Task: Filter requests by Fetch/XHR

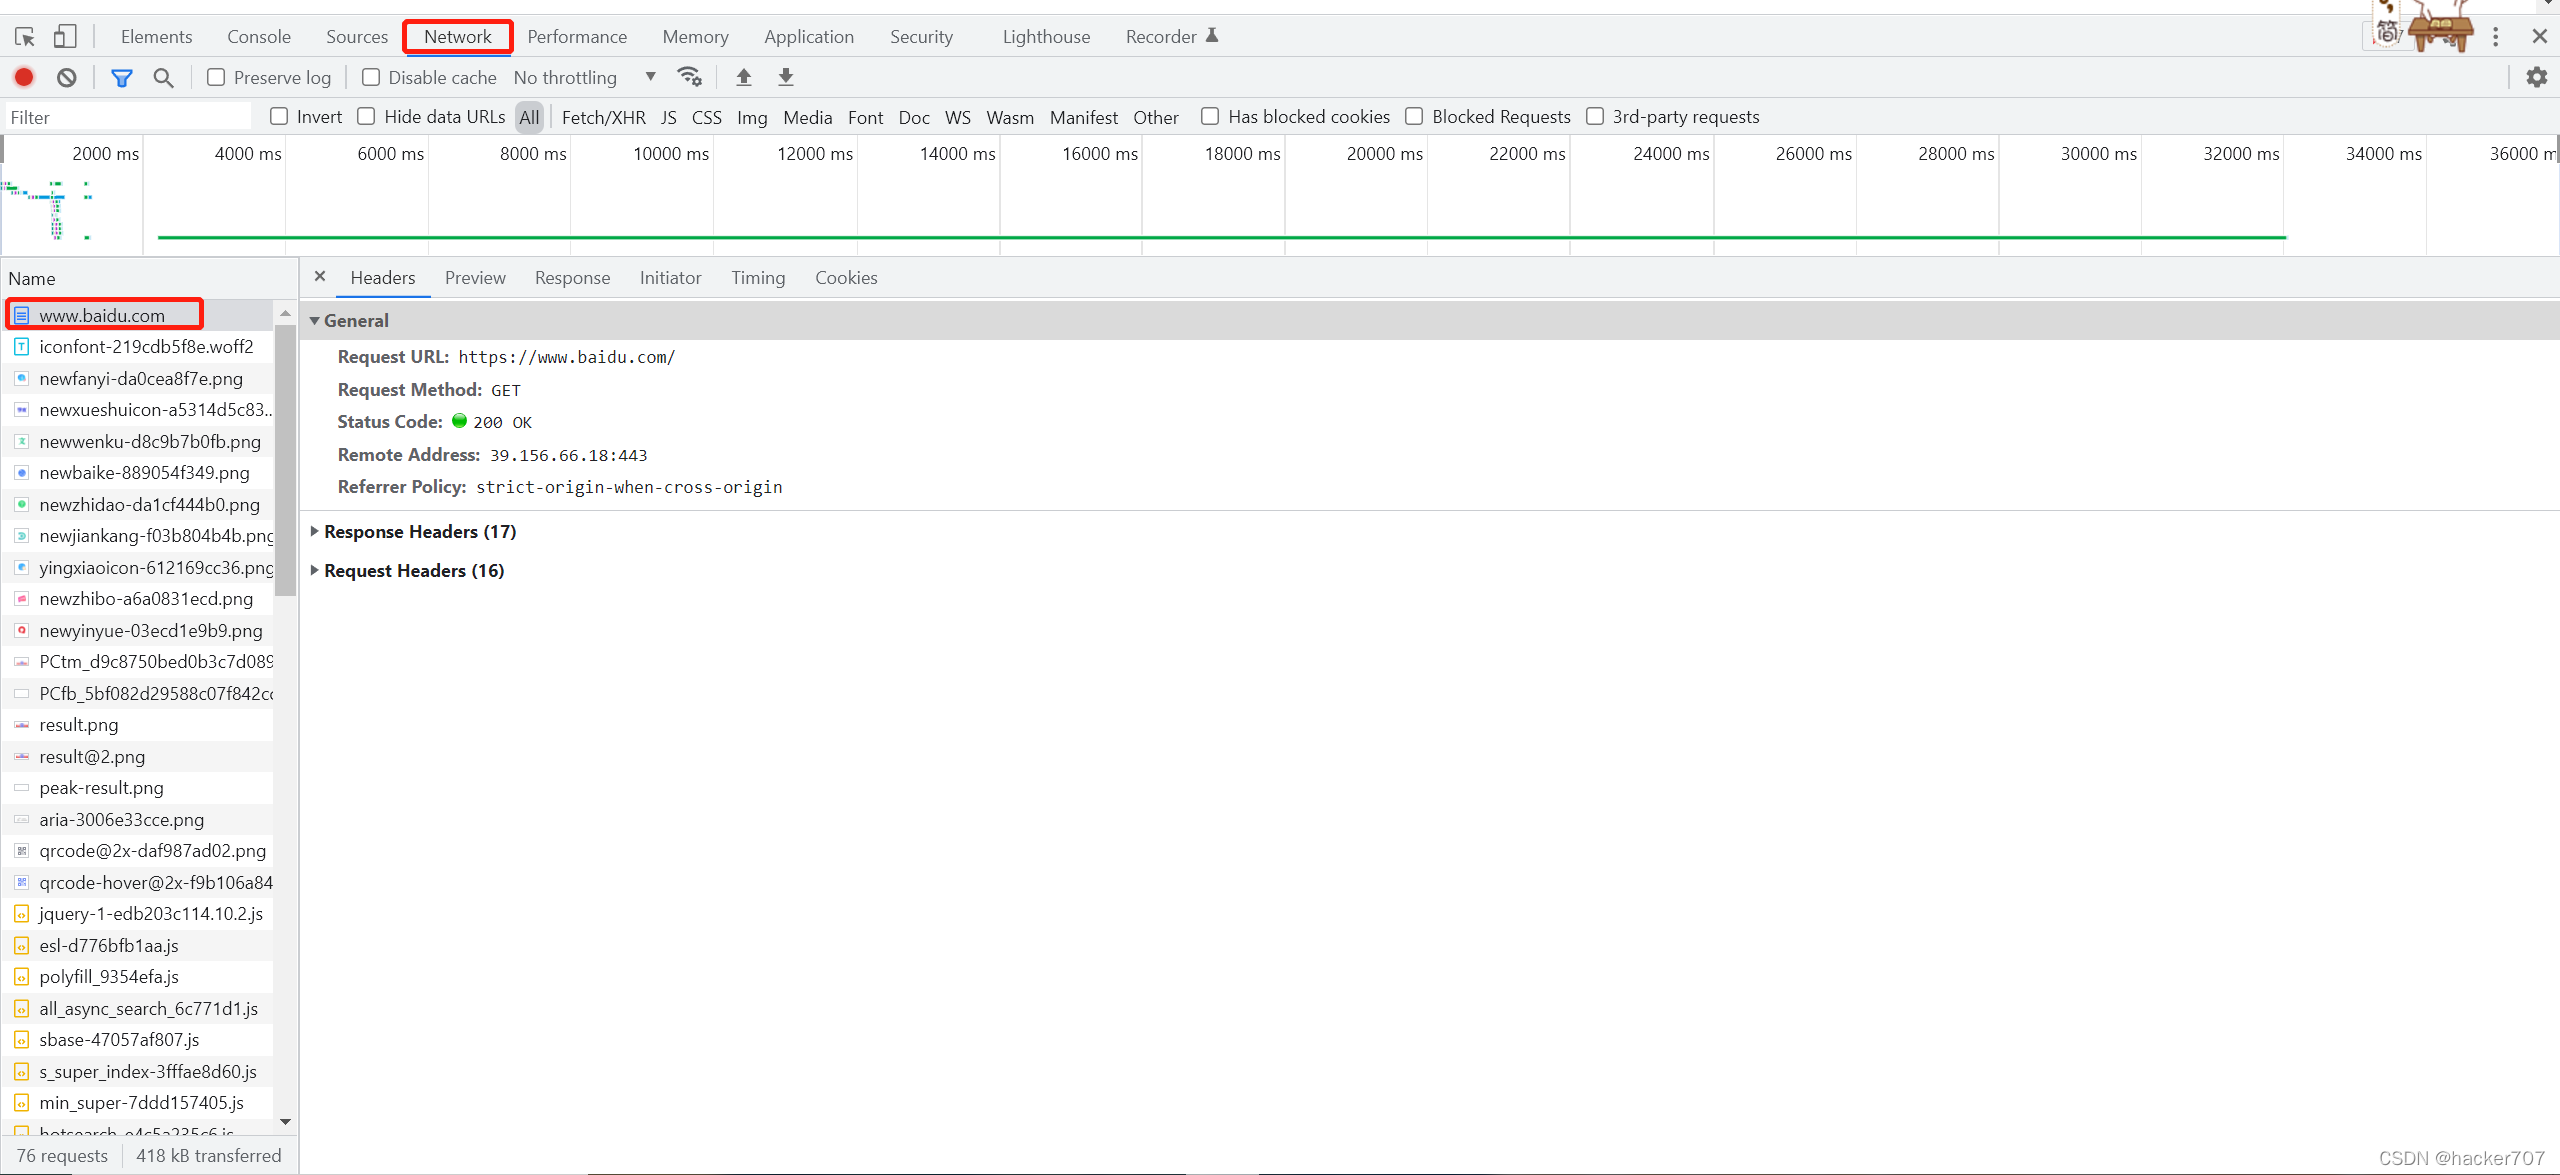Action: [603, 117]
